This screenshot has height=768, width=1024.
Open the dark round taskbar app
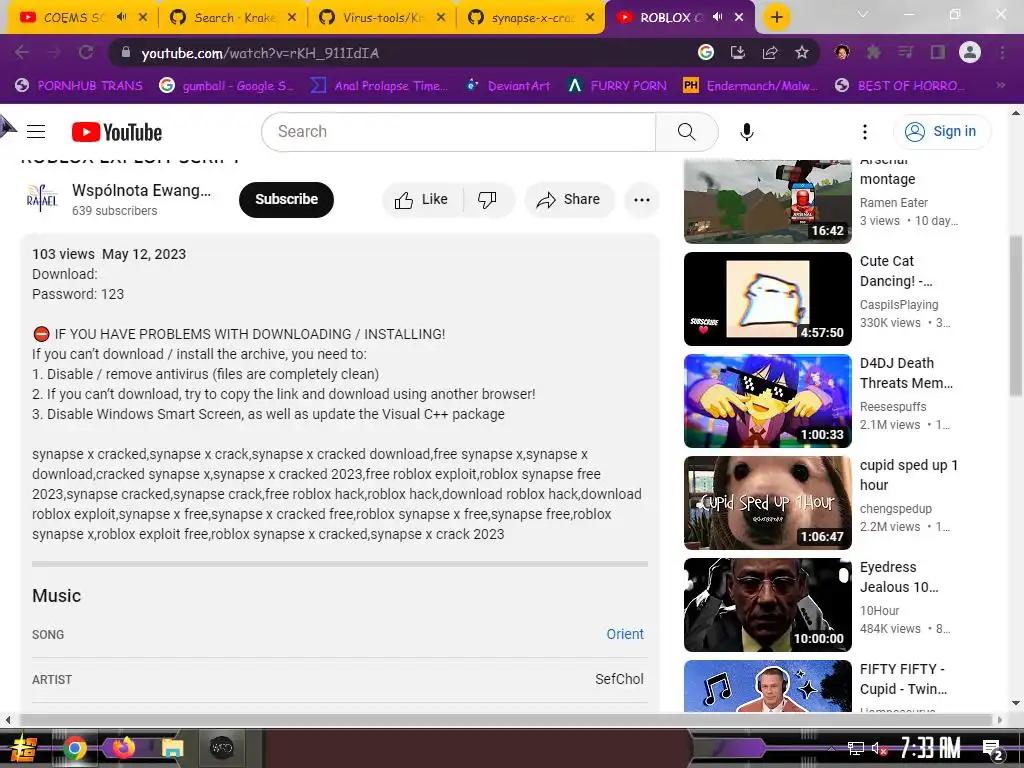[221, 748]
